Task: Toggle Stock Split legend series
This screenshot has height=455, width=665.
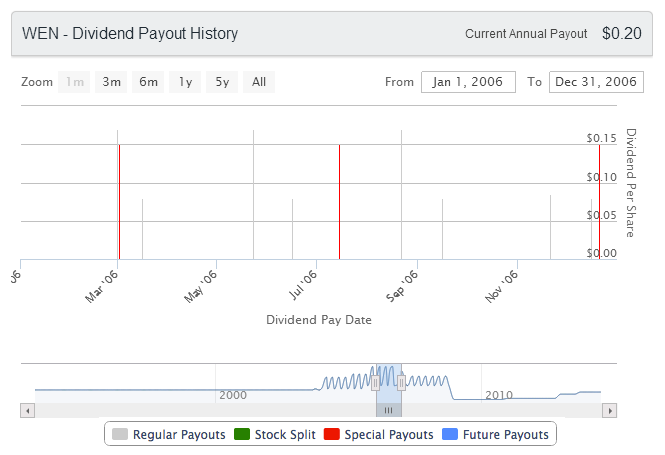Action: point(275,434)
